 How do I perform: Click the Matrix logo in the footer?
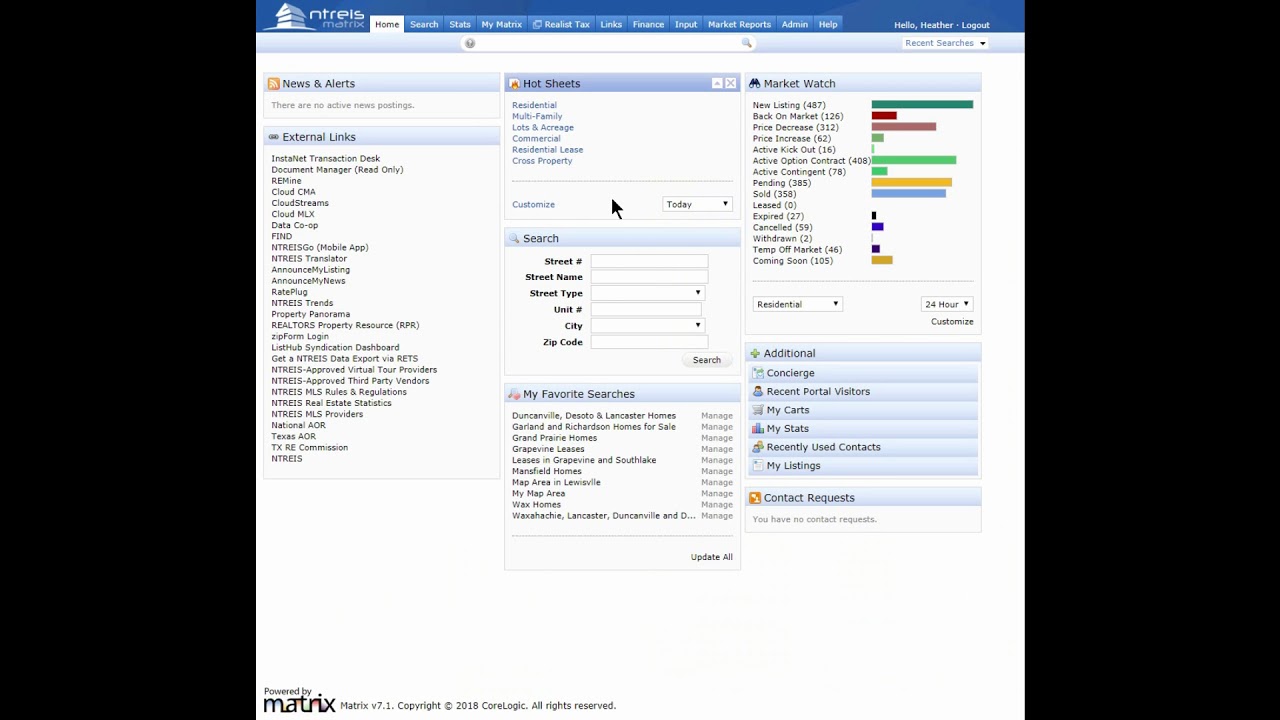299,702
